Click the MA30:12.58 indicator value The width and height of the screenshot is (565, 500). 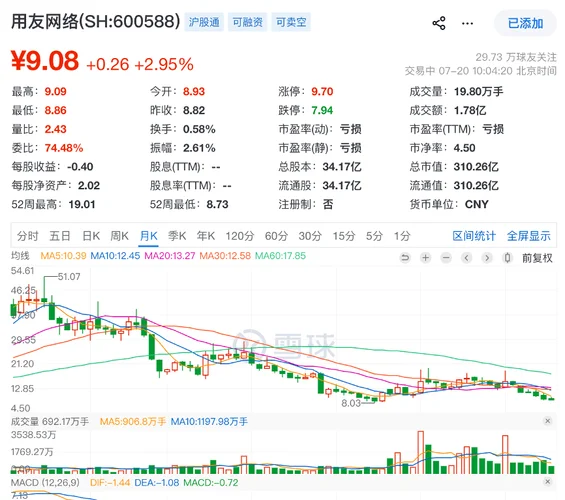pyautogui.click(x=225, y=256)
